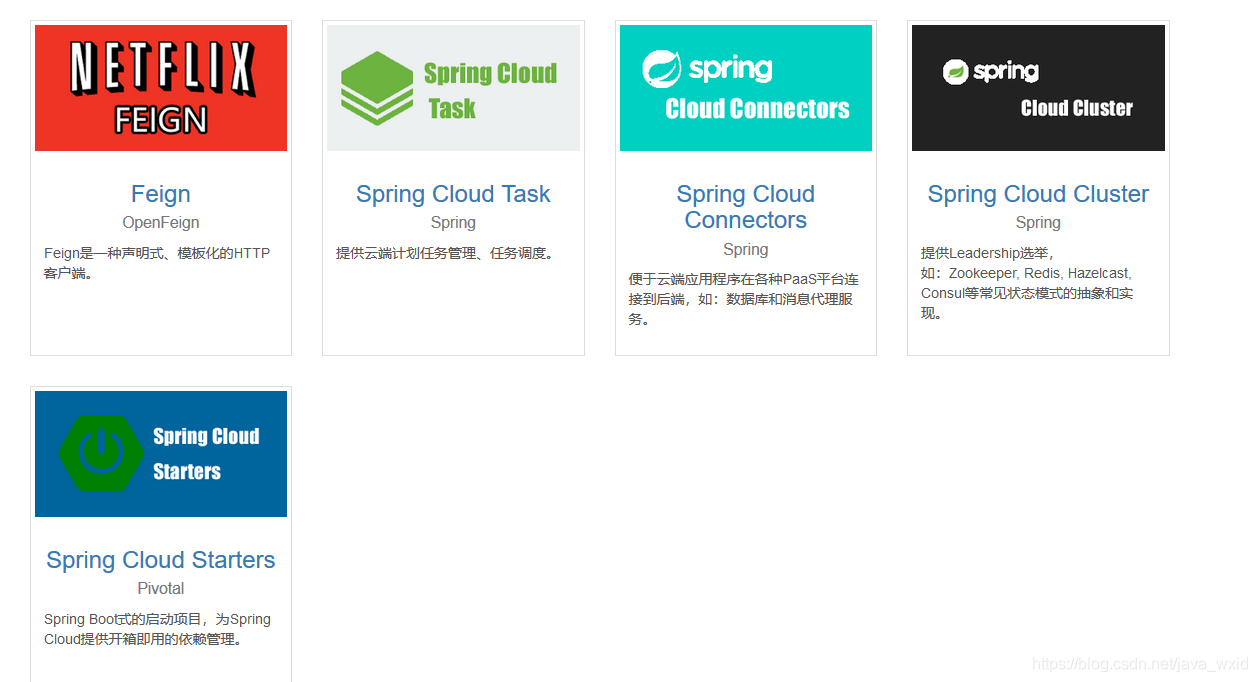Open the Spring Cloud Cluster banner image
The width and height of the screenshot is (1257, 682).
pos(1038,88)
